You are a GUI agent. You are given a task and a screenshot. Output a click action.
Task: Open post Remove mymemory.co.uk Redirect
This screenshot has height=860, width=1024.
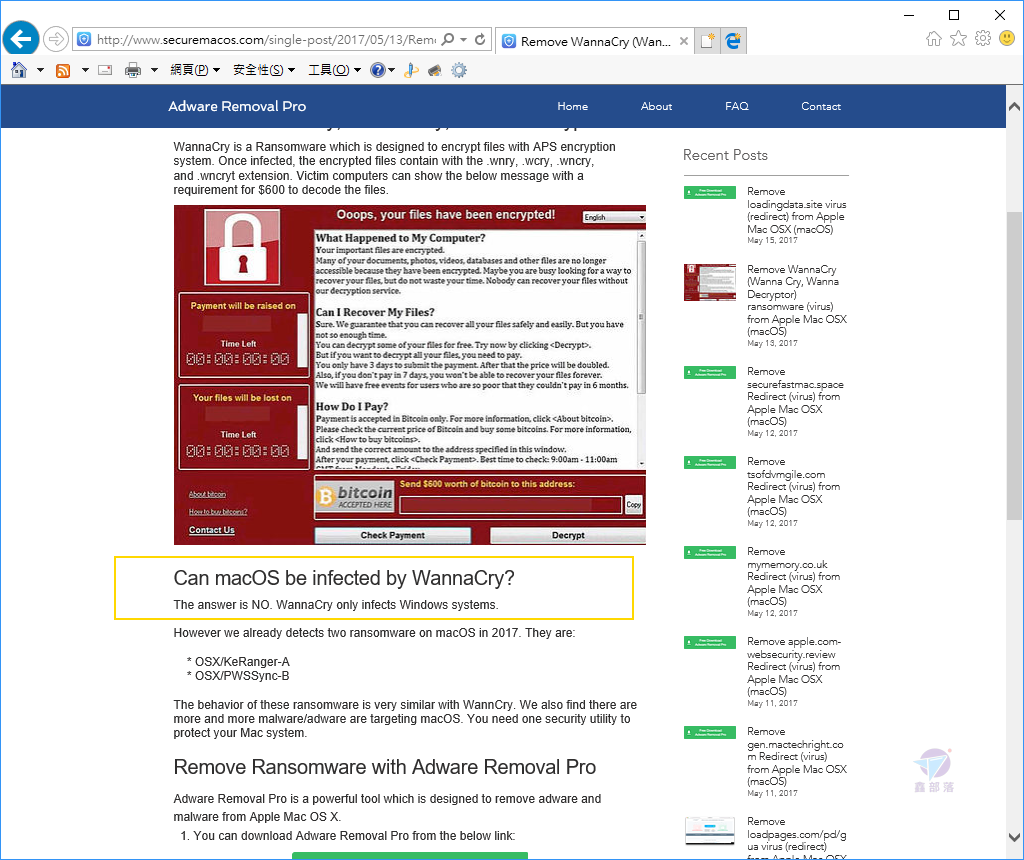pyautogui.click(x=793, y=577)
